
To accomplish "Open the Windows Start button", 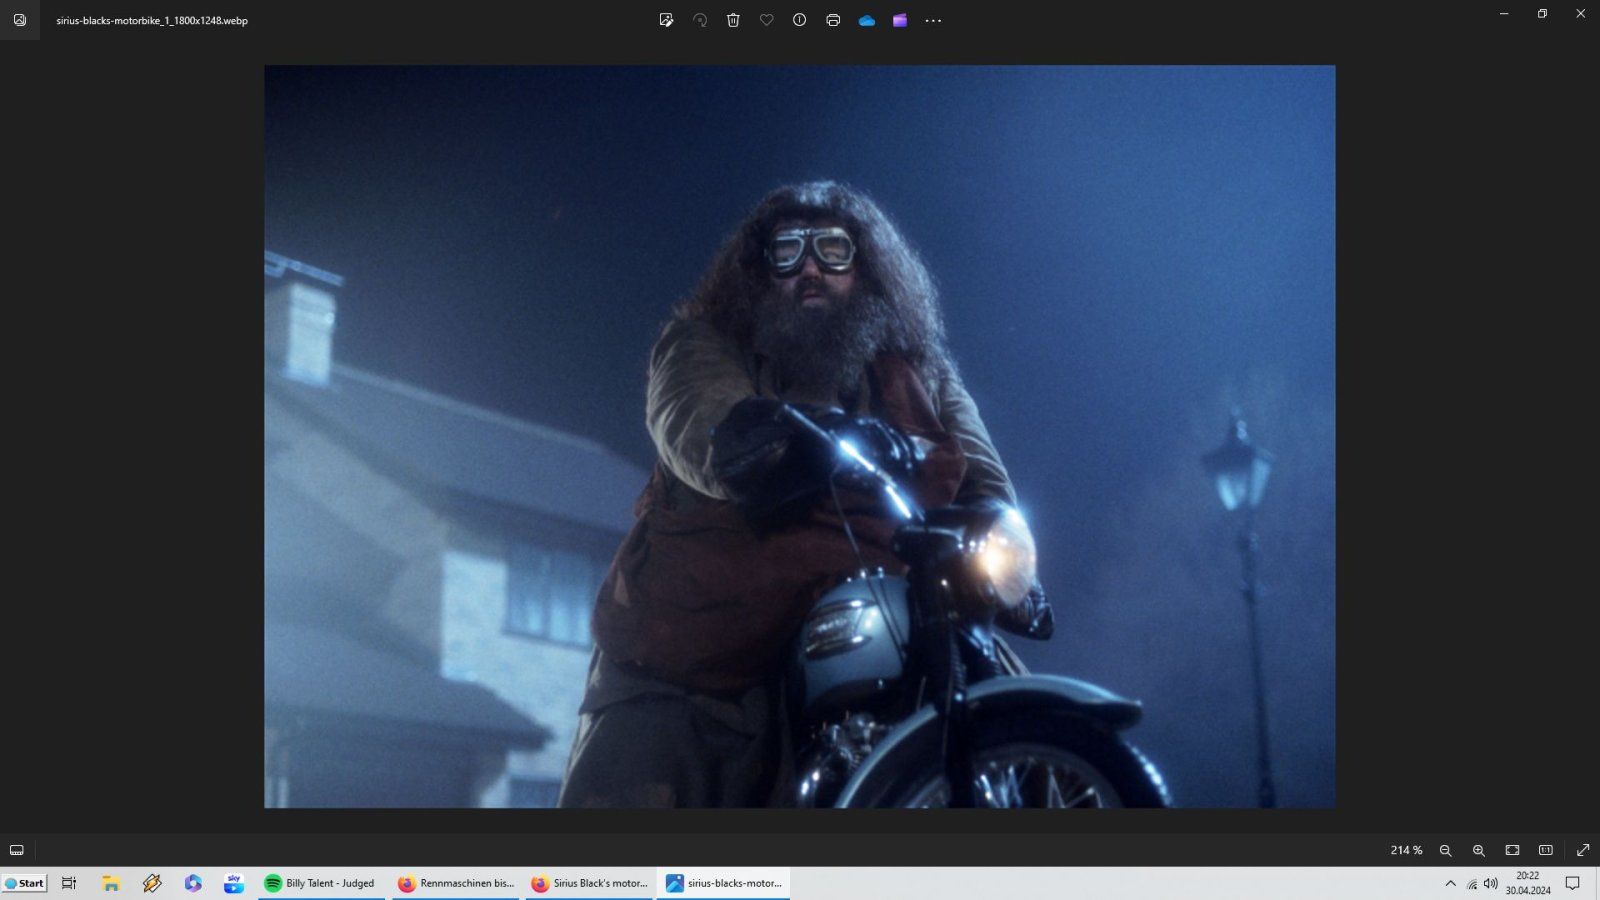I will click(x=25, y=883).
